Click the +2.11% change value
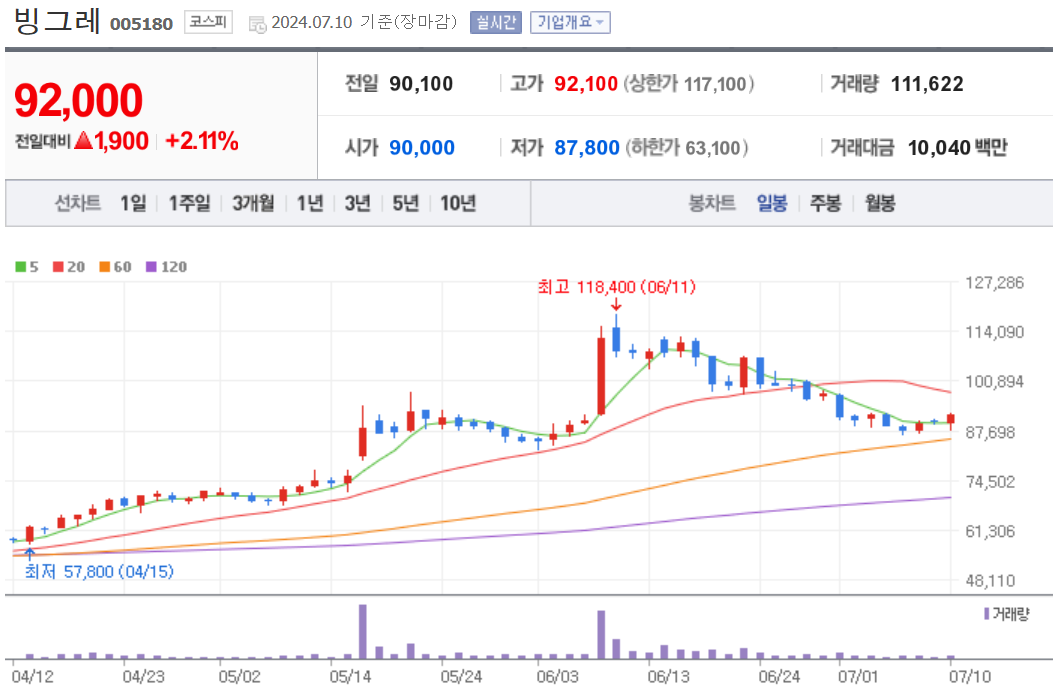This screenshot has width=1053, height=688. pos(201,141)
